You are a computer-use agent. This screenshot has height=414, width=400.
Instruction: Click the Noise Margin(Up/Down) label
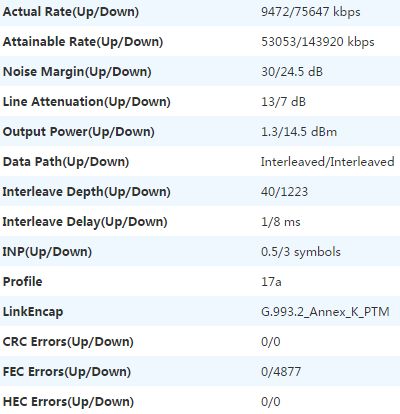pyautogui.click(x=77, y=72)
